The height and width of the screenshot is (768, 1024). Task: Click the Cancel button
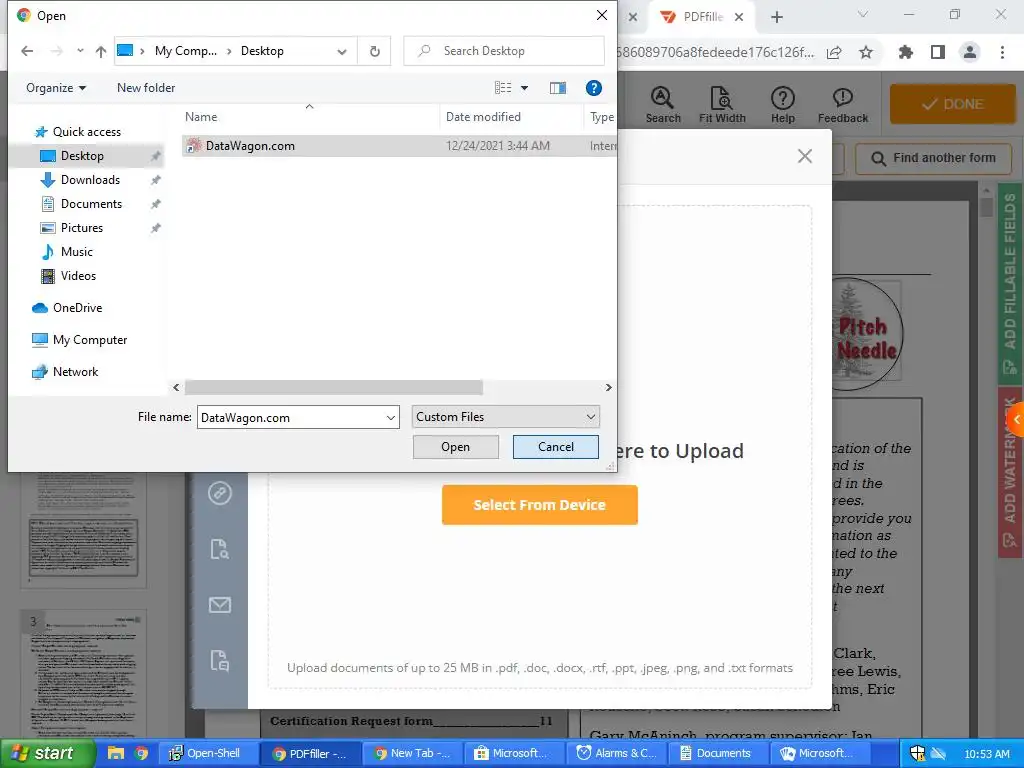click(556, 447)
